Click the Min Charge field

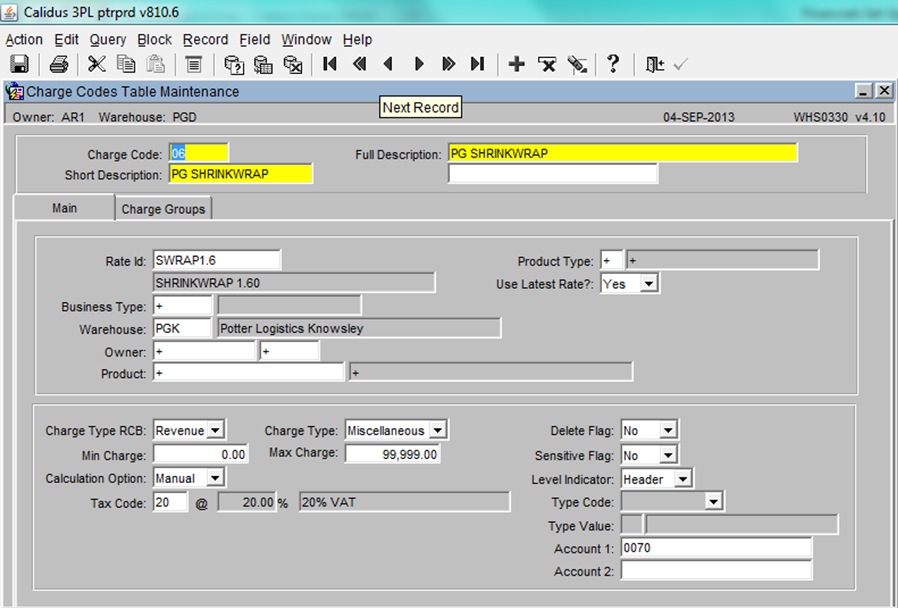pyautogui.click(x=200, y=455)
